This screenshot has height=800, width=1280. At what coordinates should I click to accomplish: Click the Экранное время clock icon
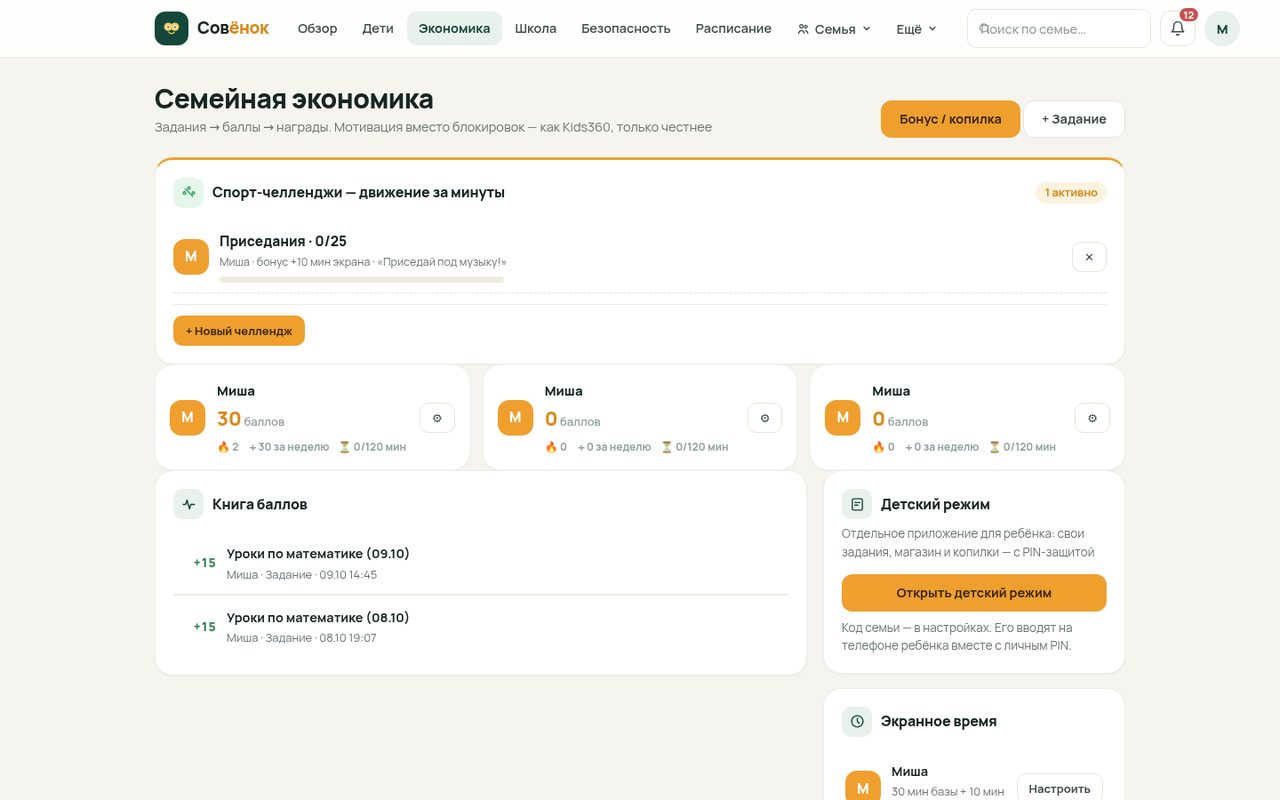[857, 721]
